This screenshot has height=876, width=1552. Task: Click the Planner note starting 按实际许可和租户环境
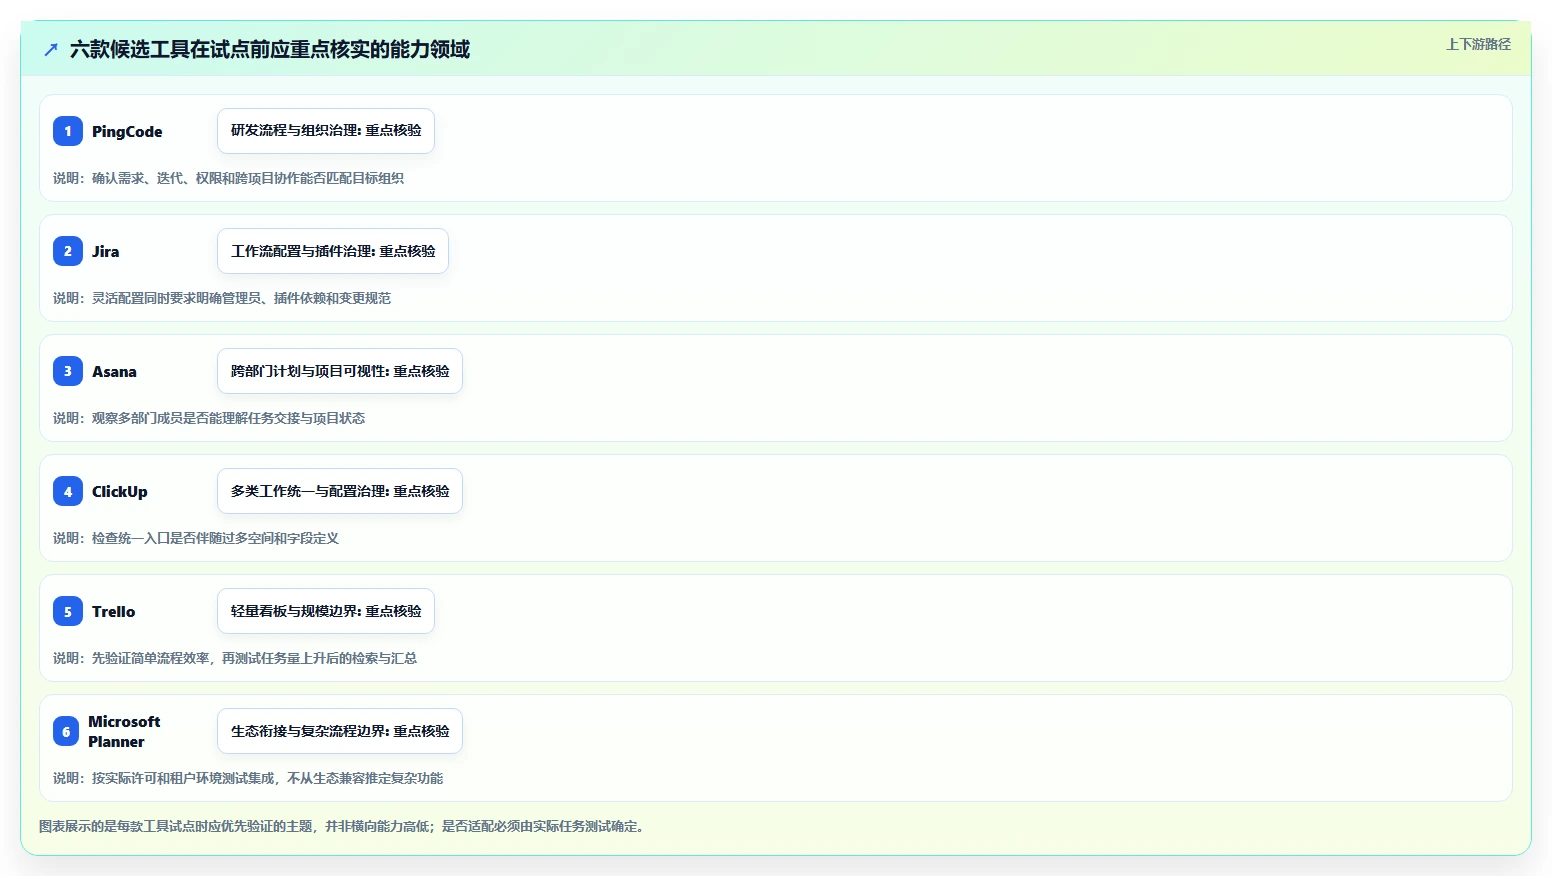(248, 778)
